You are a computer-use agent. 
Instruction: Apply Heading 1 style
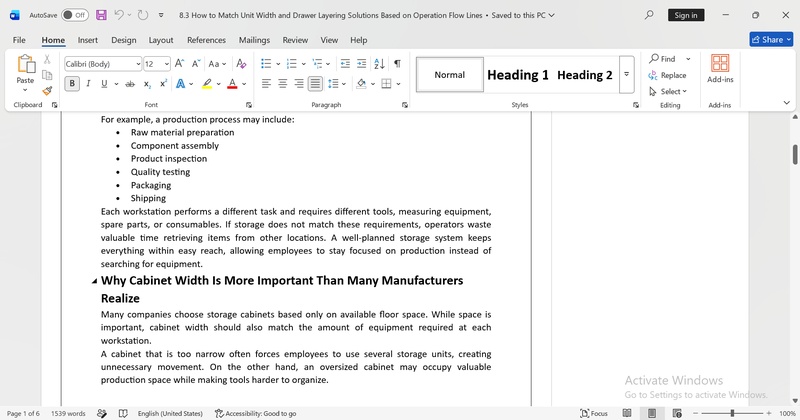(517, 75)
